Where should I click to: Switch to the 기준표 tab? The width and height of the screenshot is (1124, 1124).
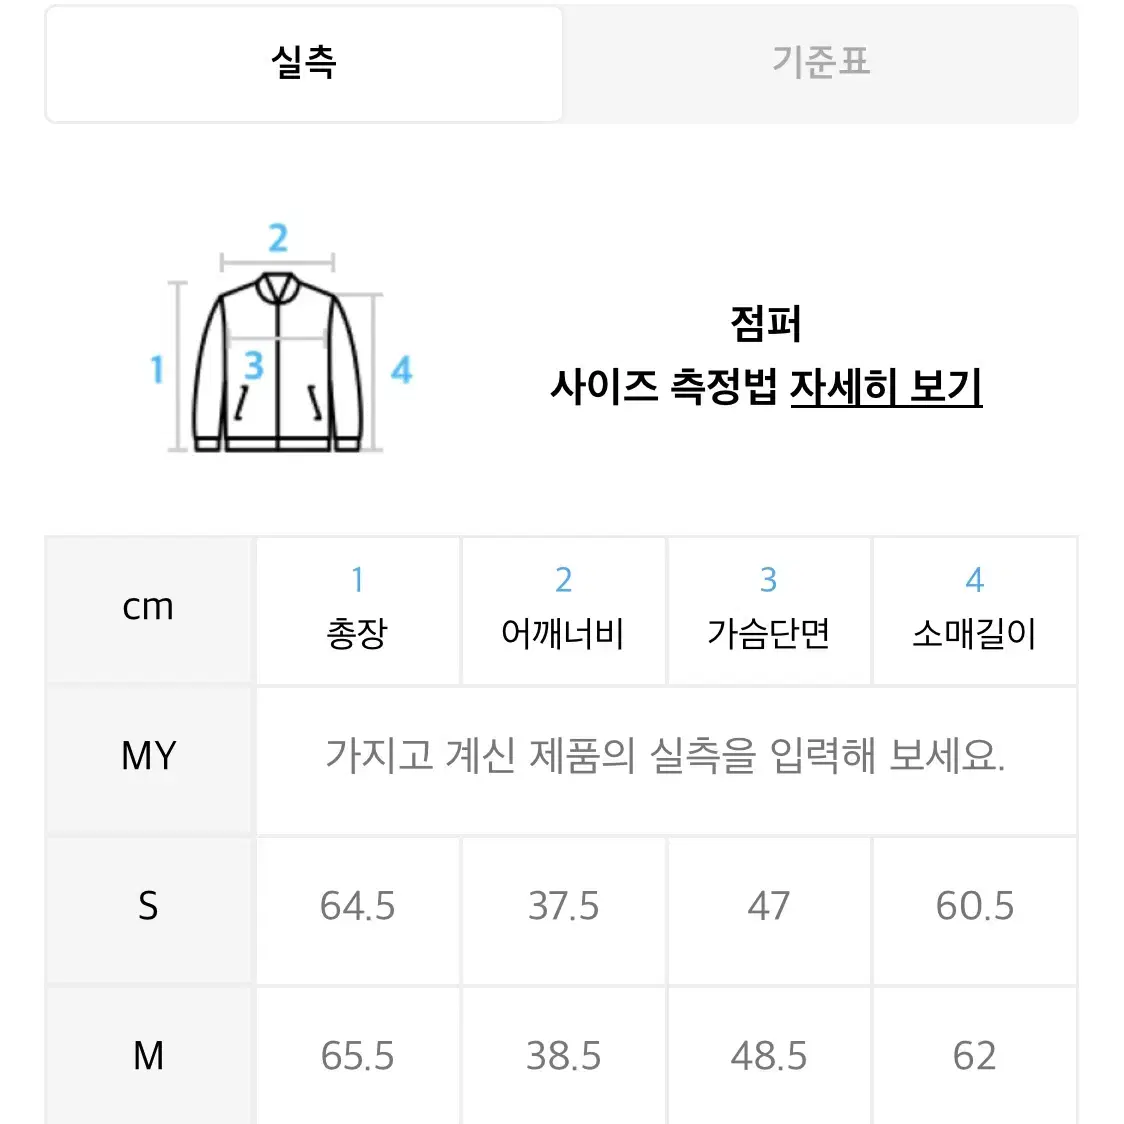point(821,63)
